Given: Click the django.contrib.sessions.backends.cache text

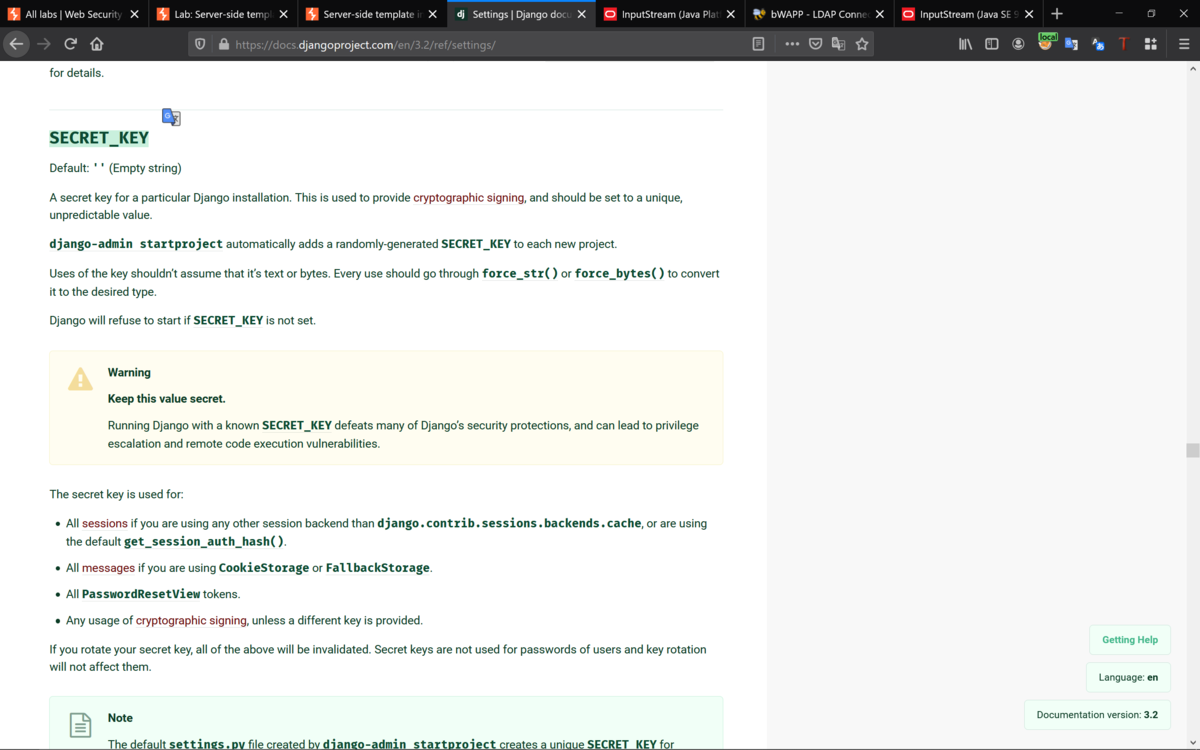Looking at the screenshot, I should coord(509,523).
